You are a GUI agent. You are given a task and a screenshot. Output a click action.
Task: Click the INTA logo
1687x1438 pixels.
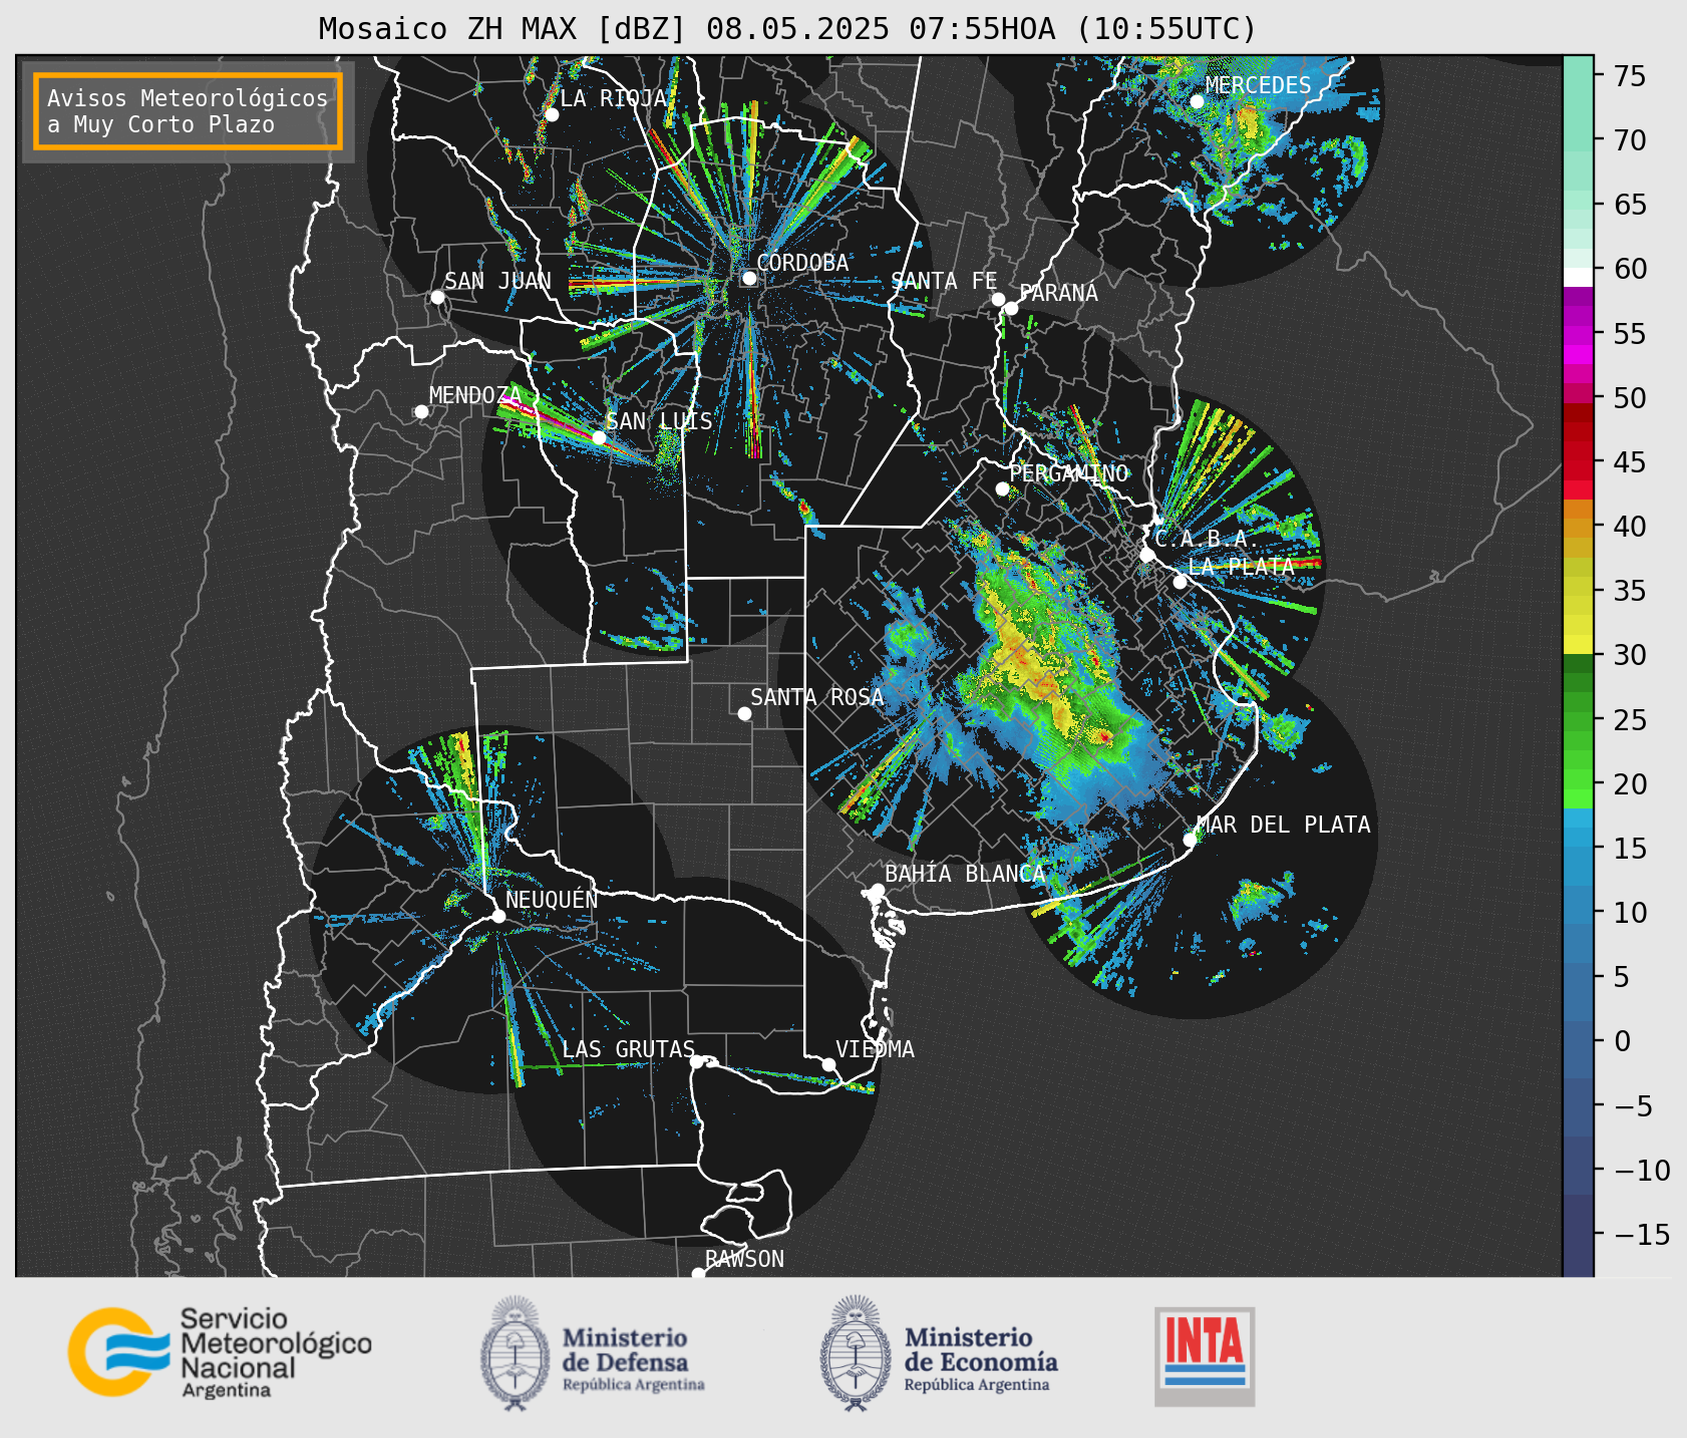click(1204, 1356)
